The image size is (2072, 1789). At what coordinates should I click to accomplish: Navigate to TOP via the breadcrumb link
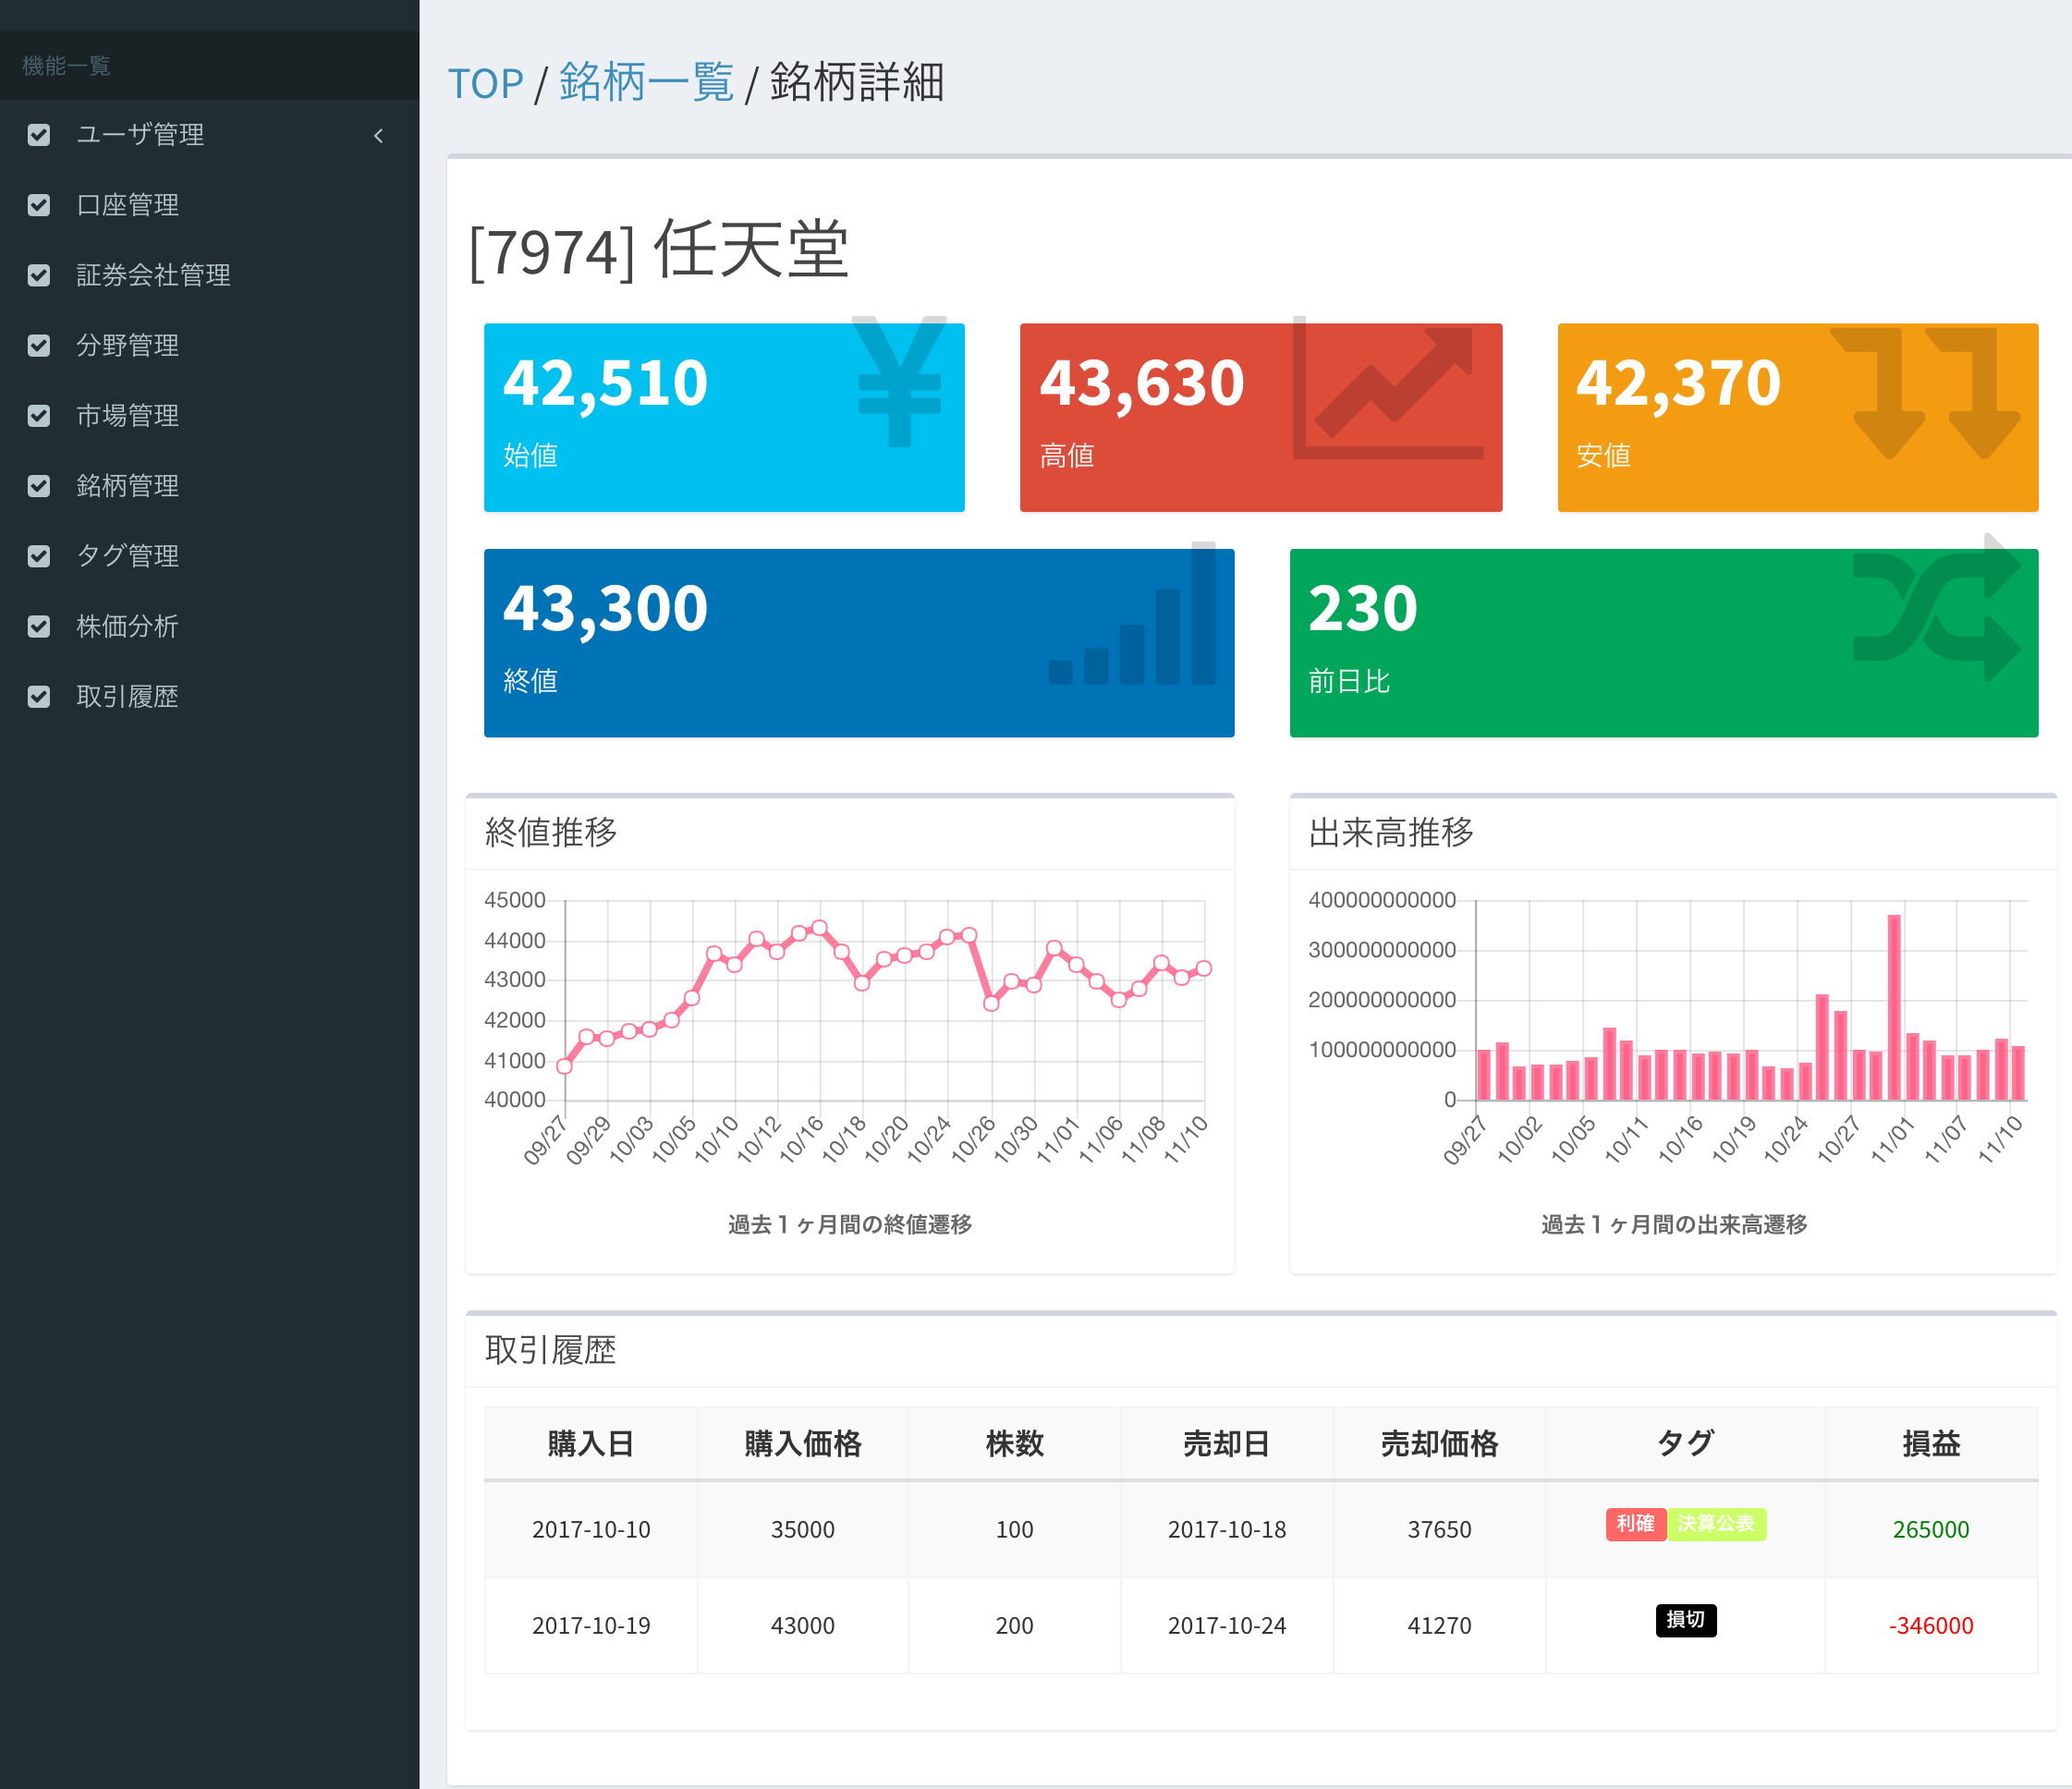pos(486,84)
